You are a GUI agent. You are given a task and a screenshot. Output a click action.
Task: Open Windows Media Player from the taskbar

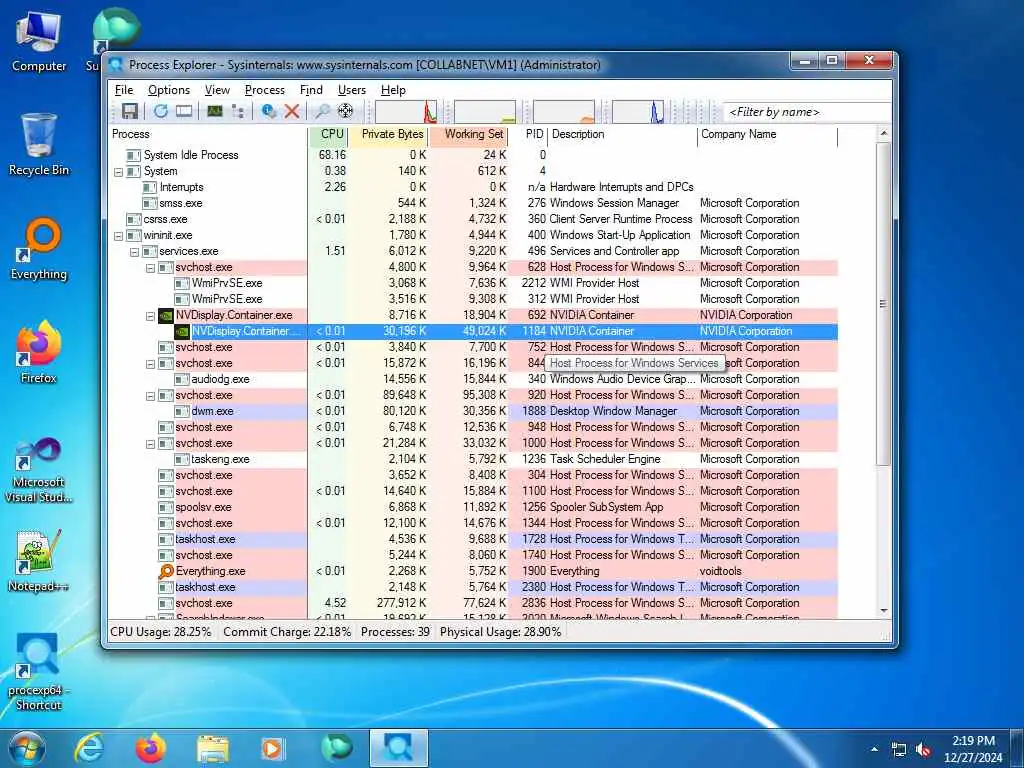click(x=273, y=748)
